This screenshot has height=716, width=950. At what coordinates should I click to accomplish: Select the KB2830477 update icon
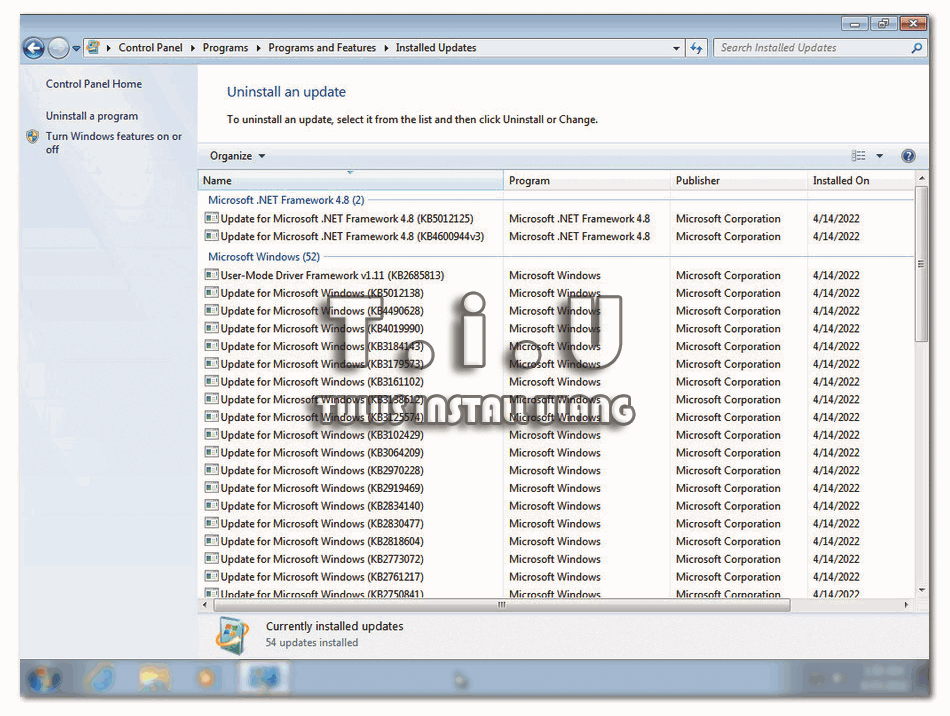[x=211, y=523]
